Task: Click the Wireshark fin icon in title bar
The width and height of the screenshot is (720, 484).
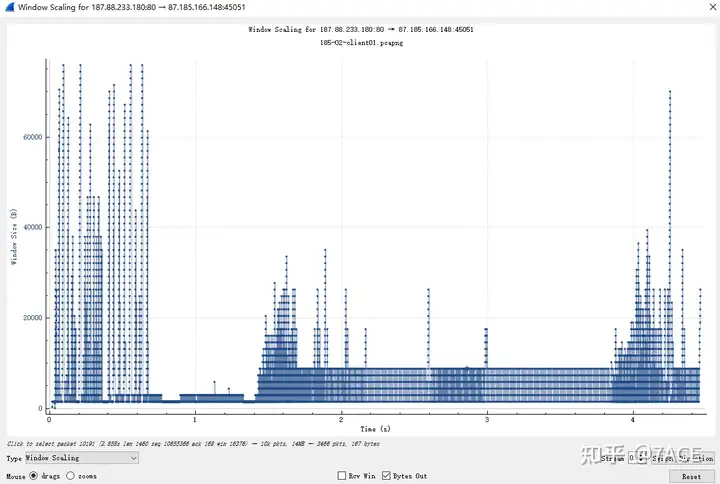Action: click(9, 7)
